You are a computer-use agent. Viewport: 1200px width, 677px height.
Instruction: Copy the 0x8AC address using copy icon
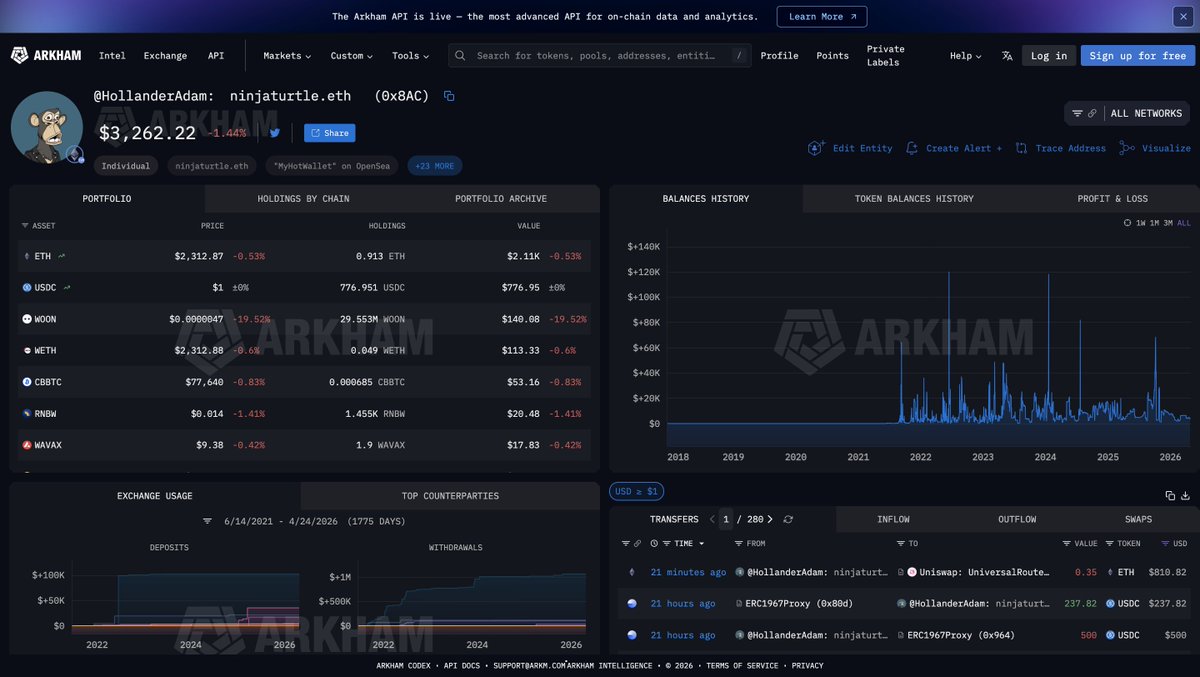point(448,95)
